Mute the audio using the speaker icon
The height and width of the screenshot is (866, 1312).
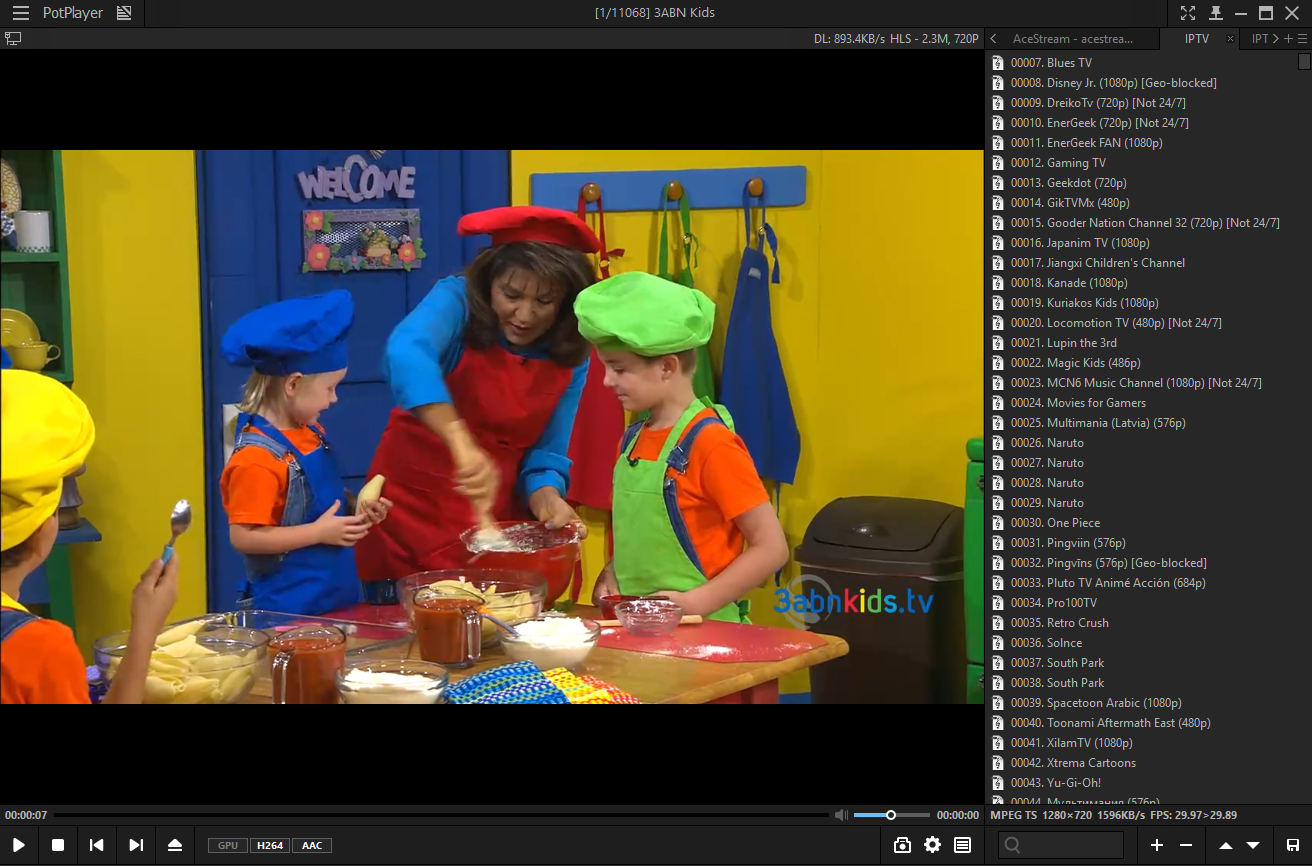pos(841,815)
